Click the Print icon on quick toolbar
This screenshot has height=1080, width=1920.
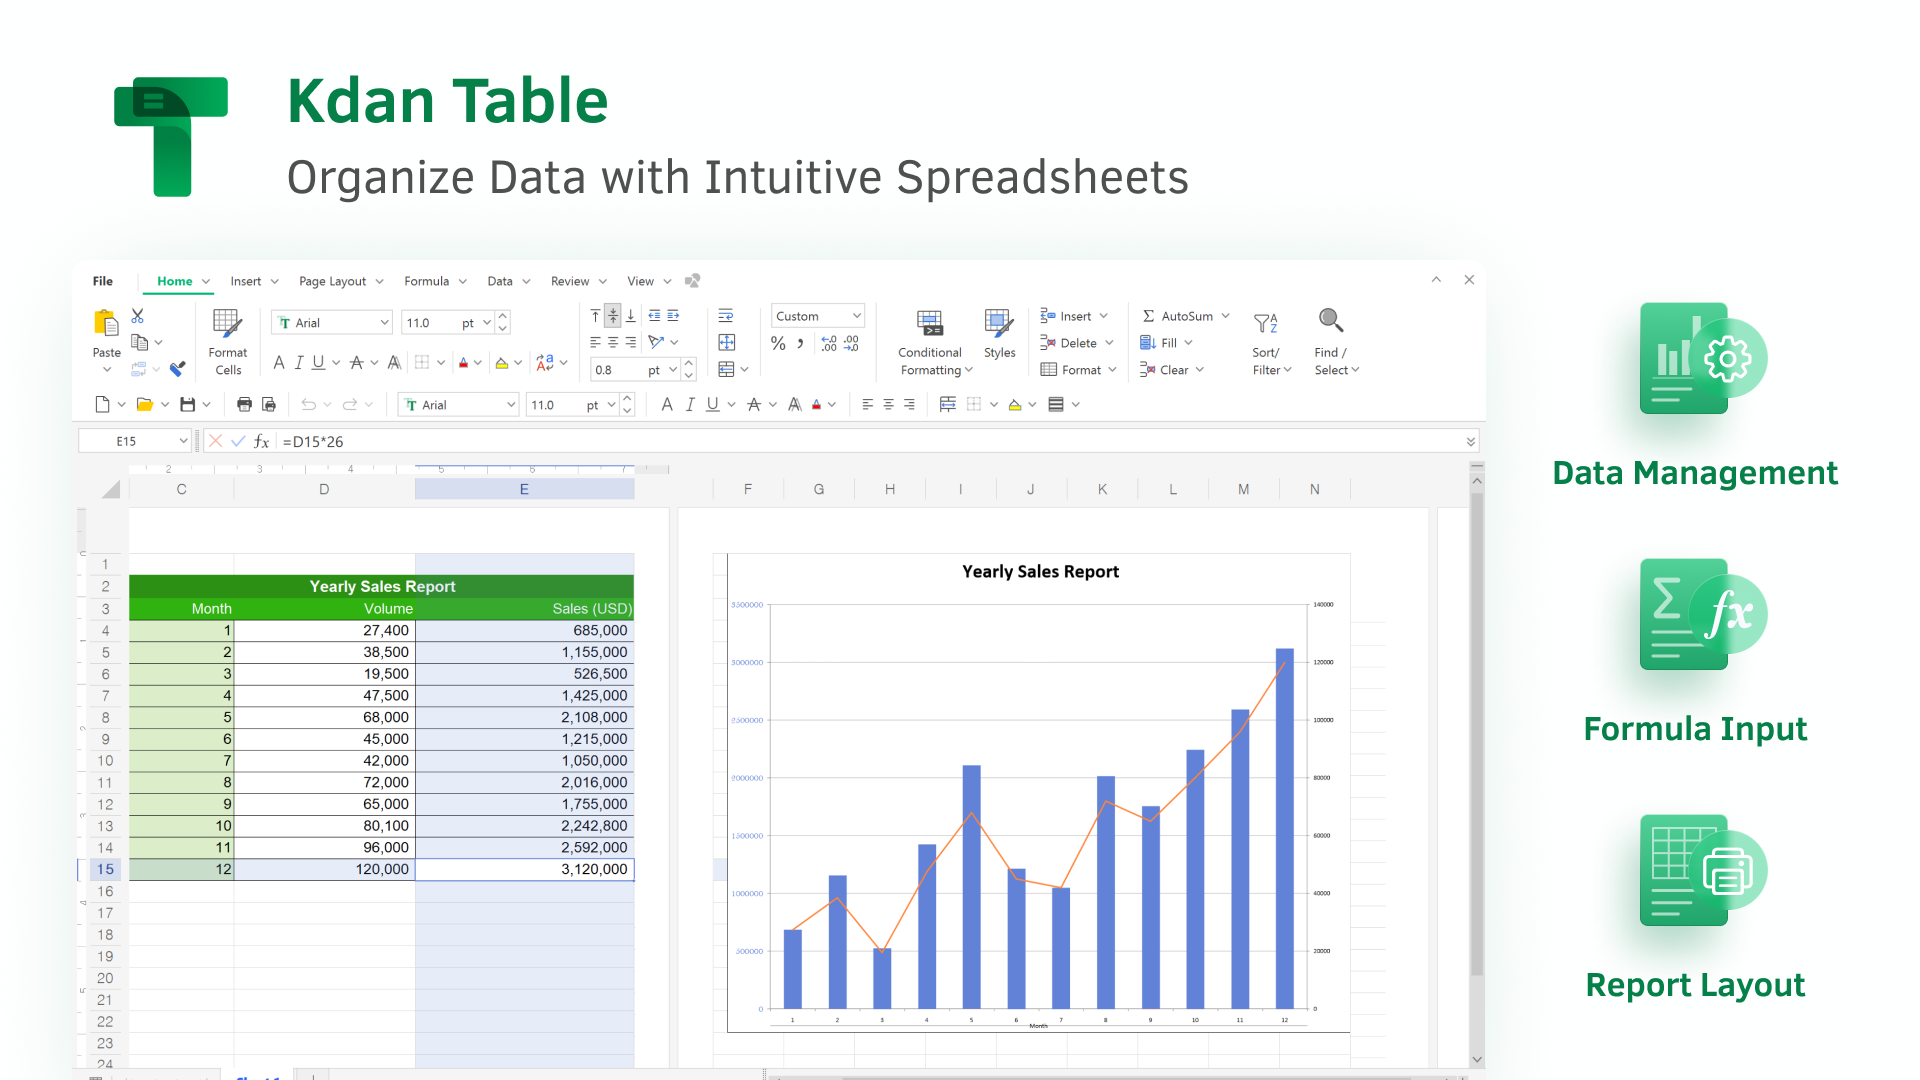245,404
